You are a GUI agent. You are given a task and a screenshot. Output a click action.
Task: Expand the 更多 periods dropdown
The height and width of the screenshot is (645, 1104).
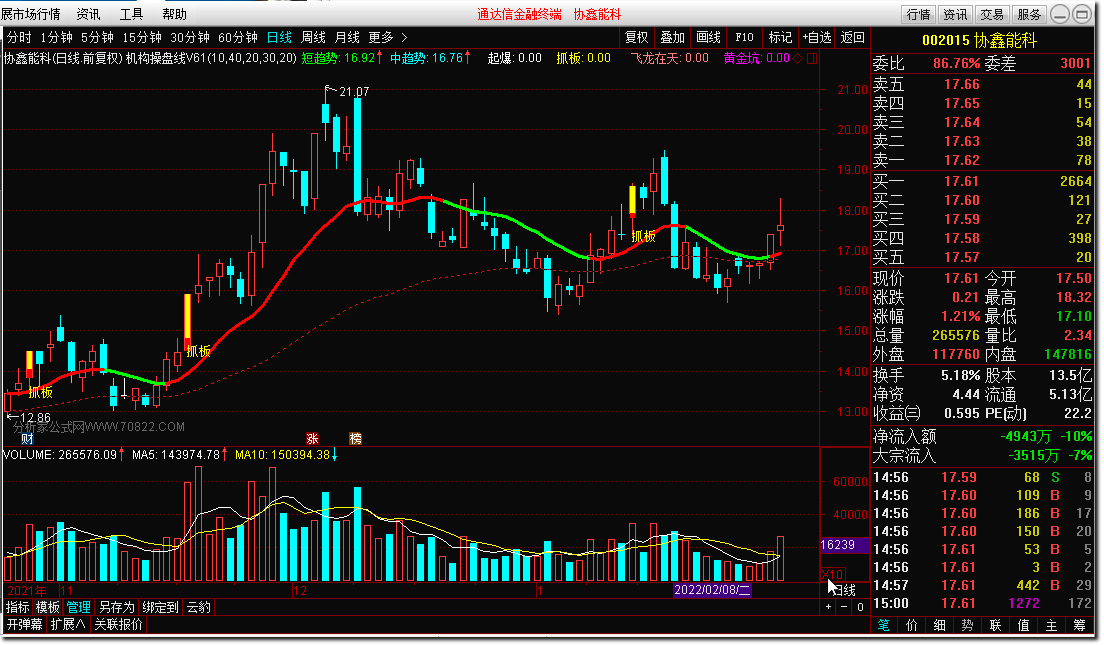click(x=381, y=37)
